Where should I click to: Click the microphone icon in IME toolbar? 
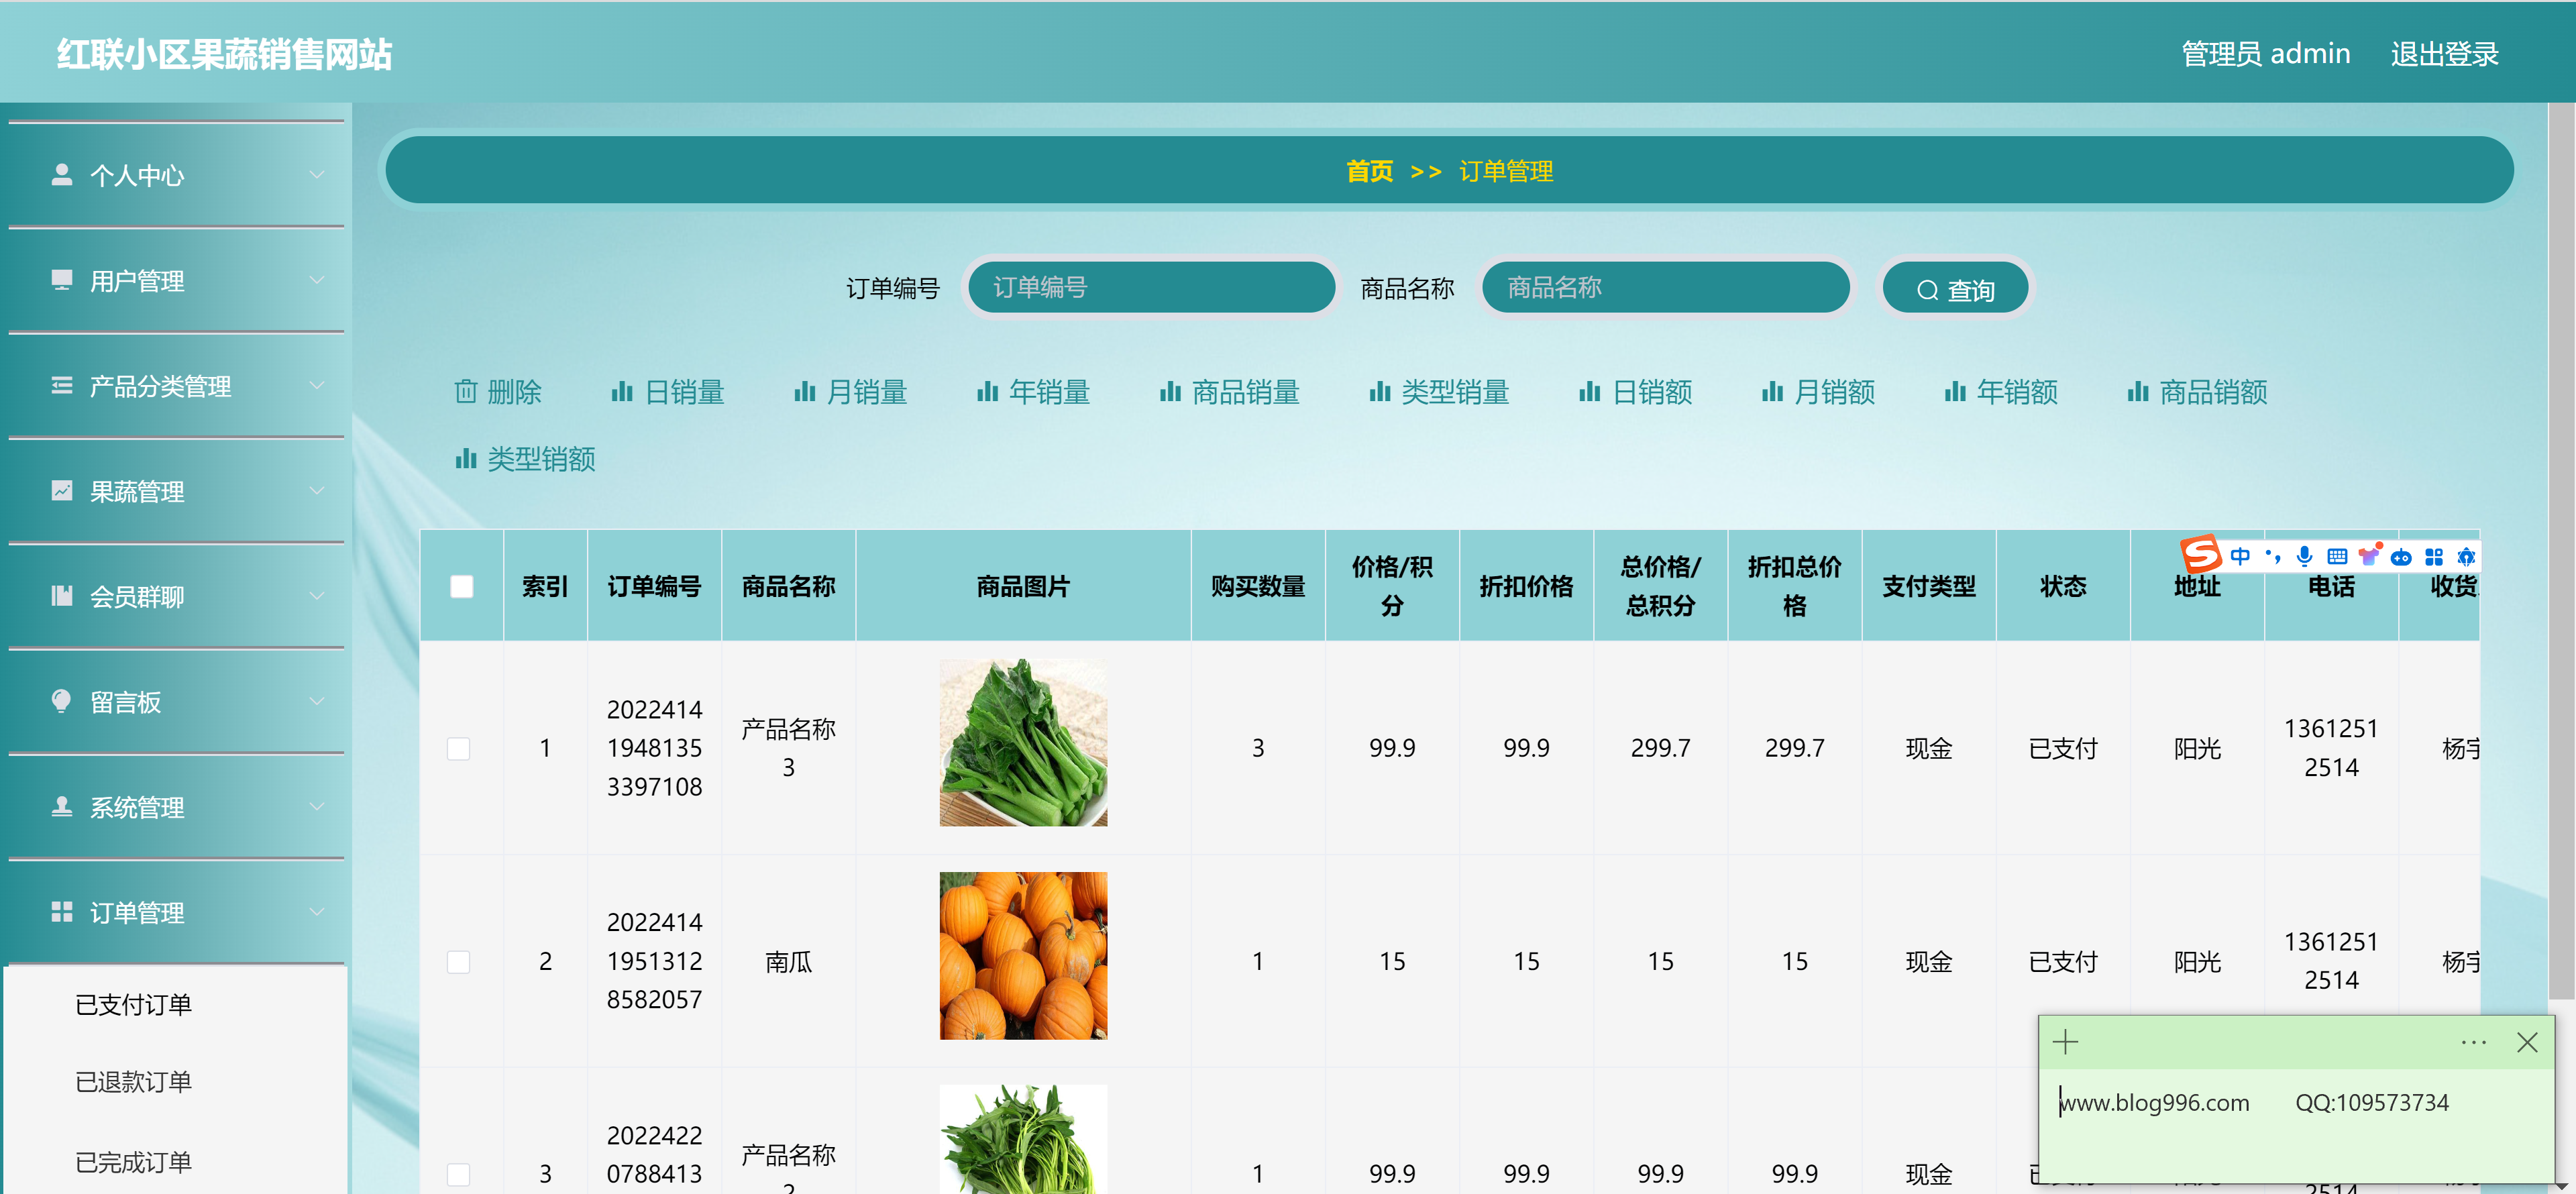click(2304, 556)
